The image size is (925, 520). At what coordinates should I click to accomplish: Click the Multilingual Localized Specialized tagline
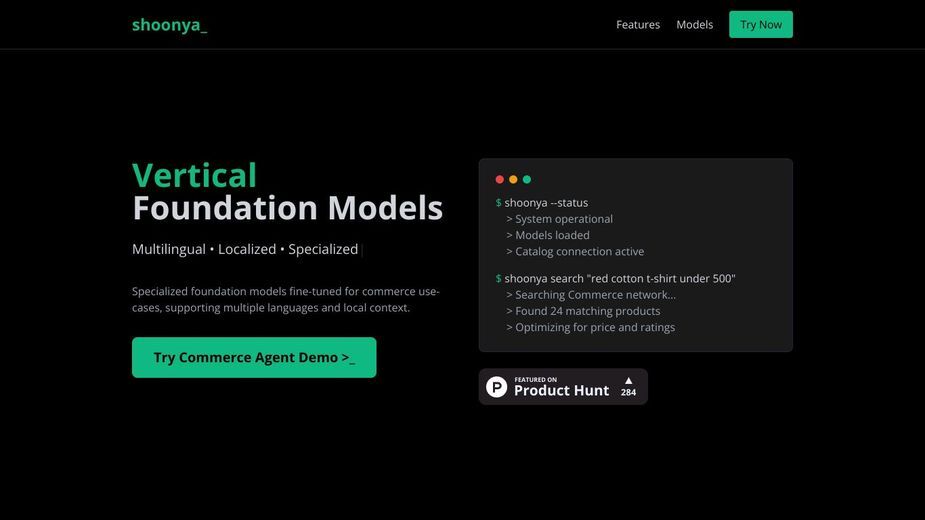245,249
